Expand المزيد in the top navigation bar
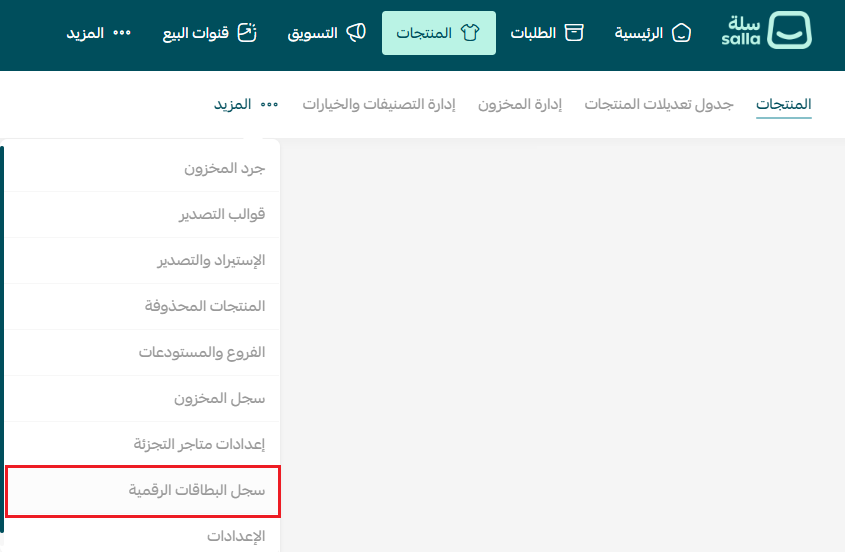This screenshot has width=845, height=552. 99,33
